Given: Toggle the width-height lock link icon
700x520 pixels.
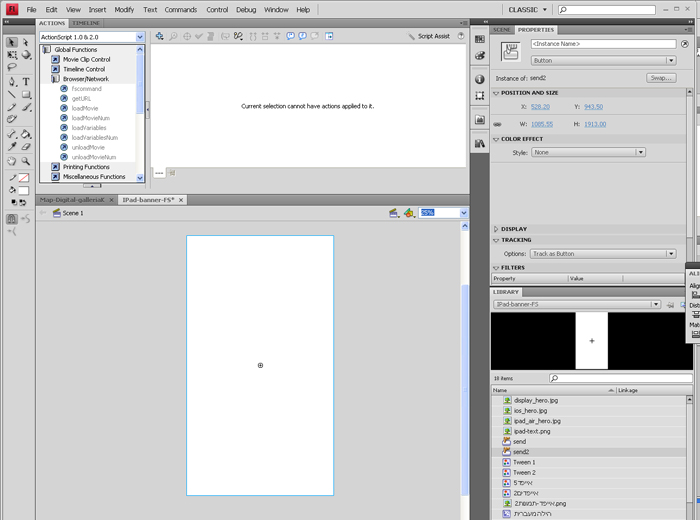Looking at the screenshot, I should coord(497,124).
